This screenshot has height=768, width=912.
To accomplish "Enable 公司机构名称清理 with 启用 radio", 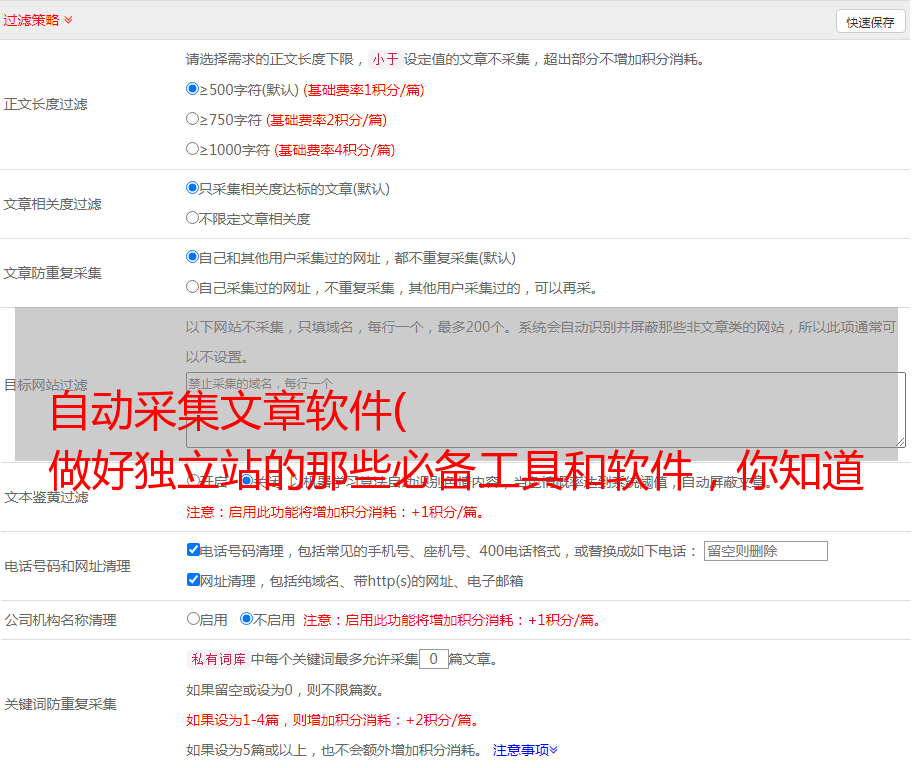I will [194, 619].
